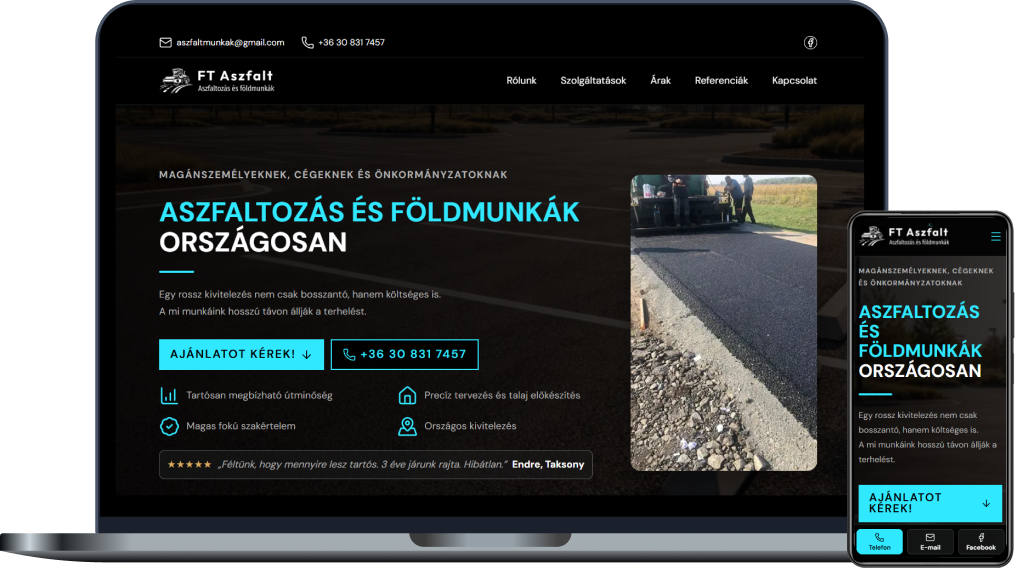Open the hamburger menu on the phone
1016x573 pixels.
(995, 237)
